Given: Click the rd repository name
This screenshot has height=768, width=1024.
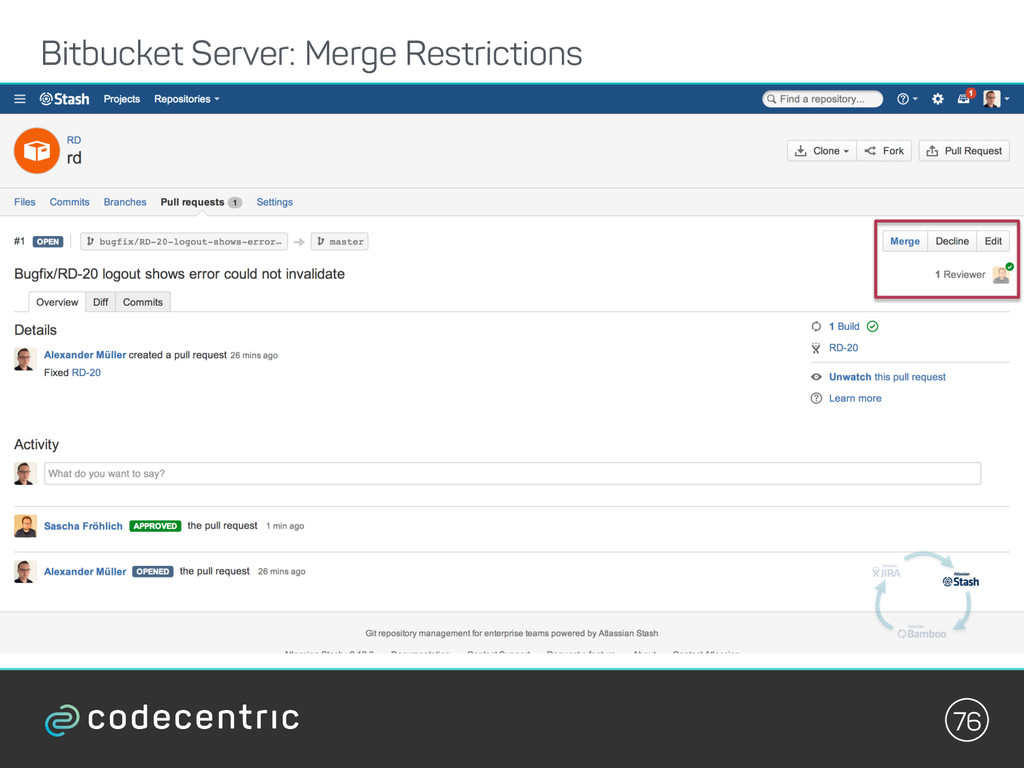Looking at the screenshot, I should click(74, 158).
